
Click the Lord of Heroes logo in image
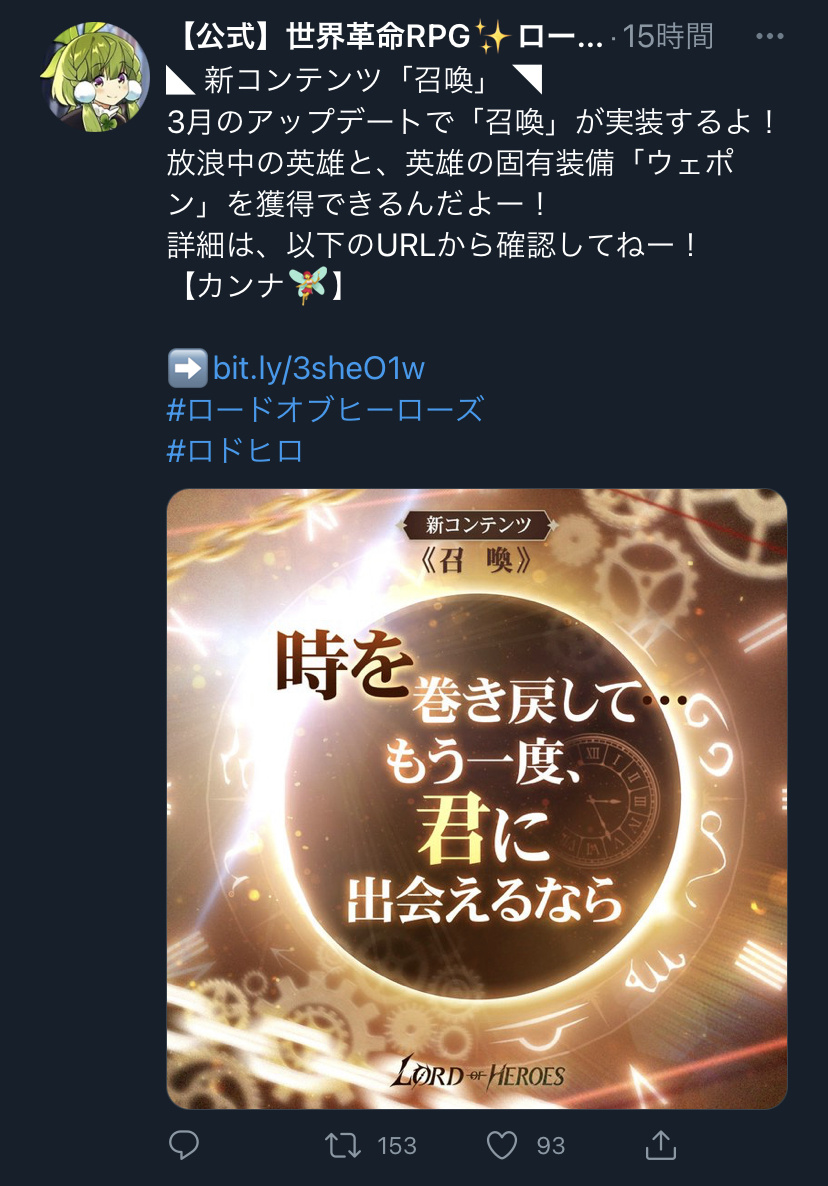[x=477, y=1072]
